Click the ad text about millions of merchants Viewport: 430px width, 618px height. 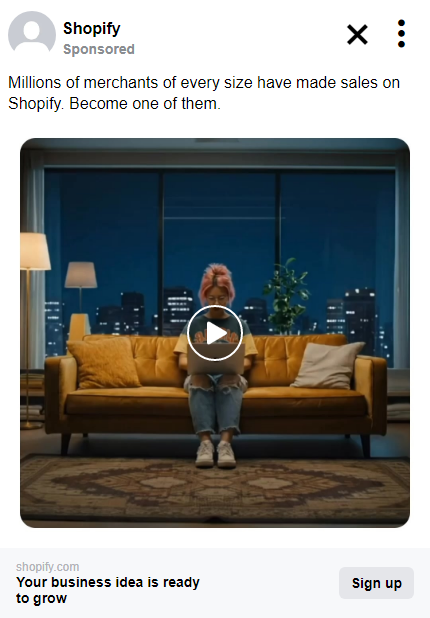(204, 93)
